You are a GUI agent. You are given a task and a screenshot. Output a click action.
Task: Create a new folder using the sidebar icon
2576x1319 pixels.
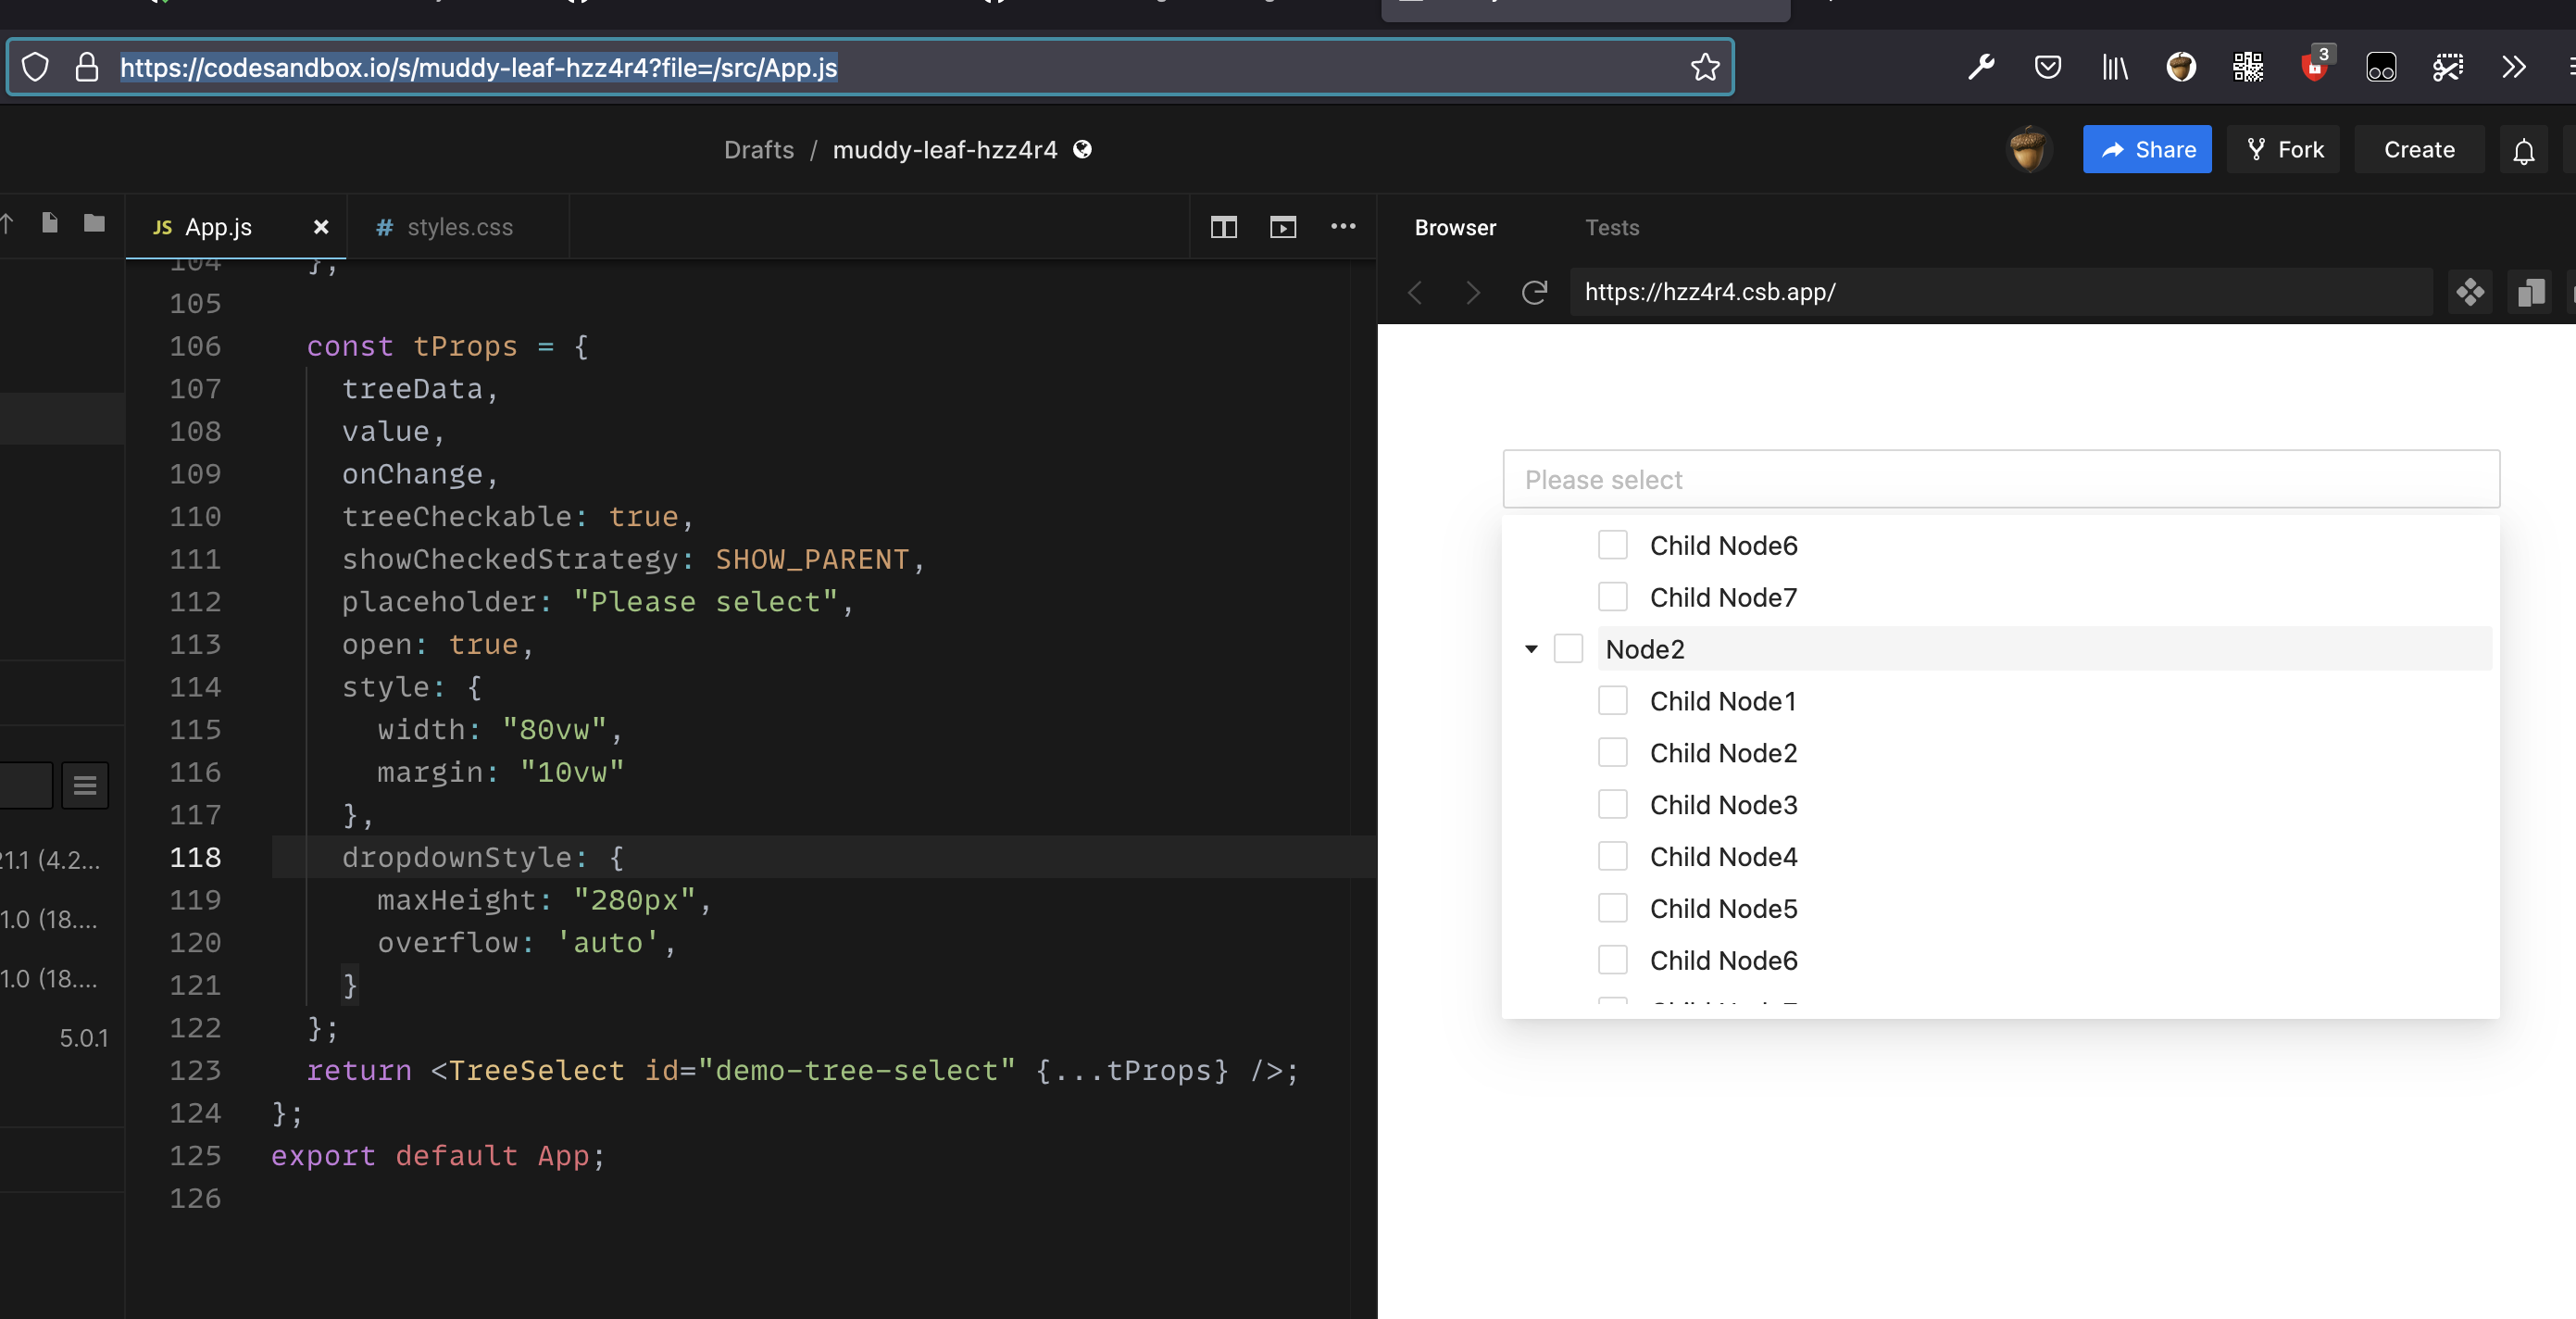[x=93, y=223]
